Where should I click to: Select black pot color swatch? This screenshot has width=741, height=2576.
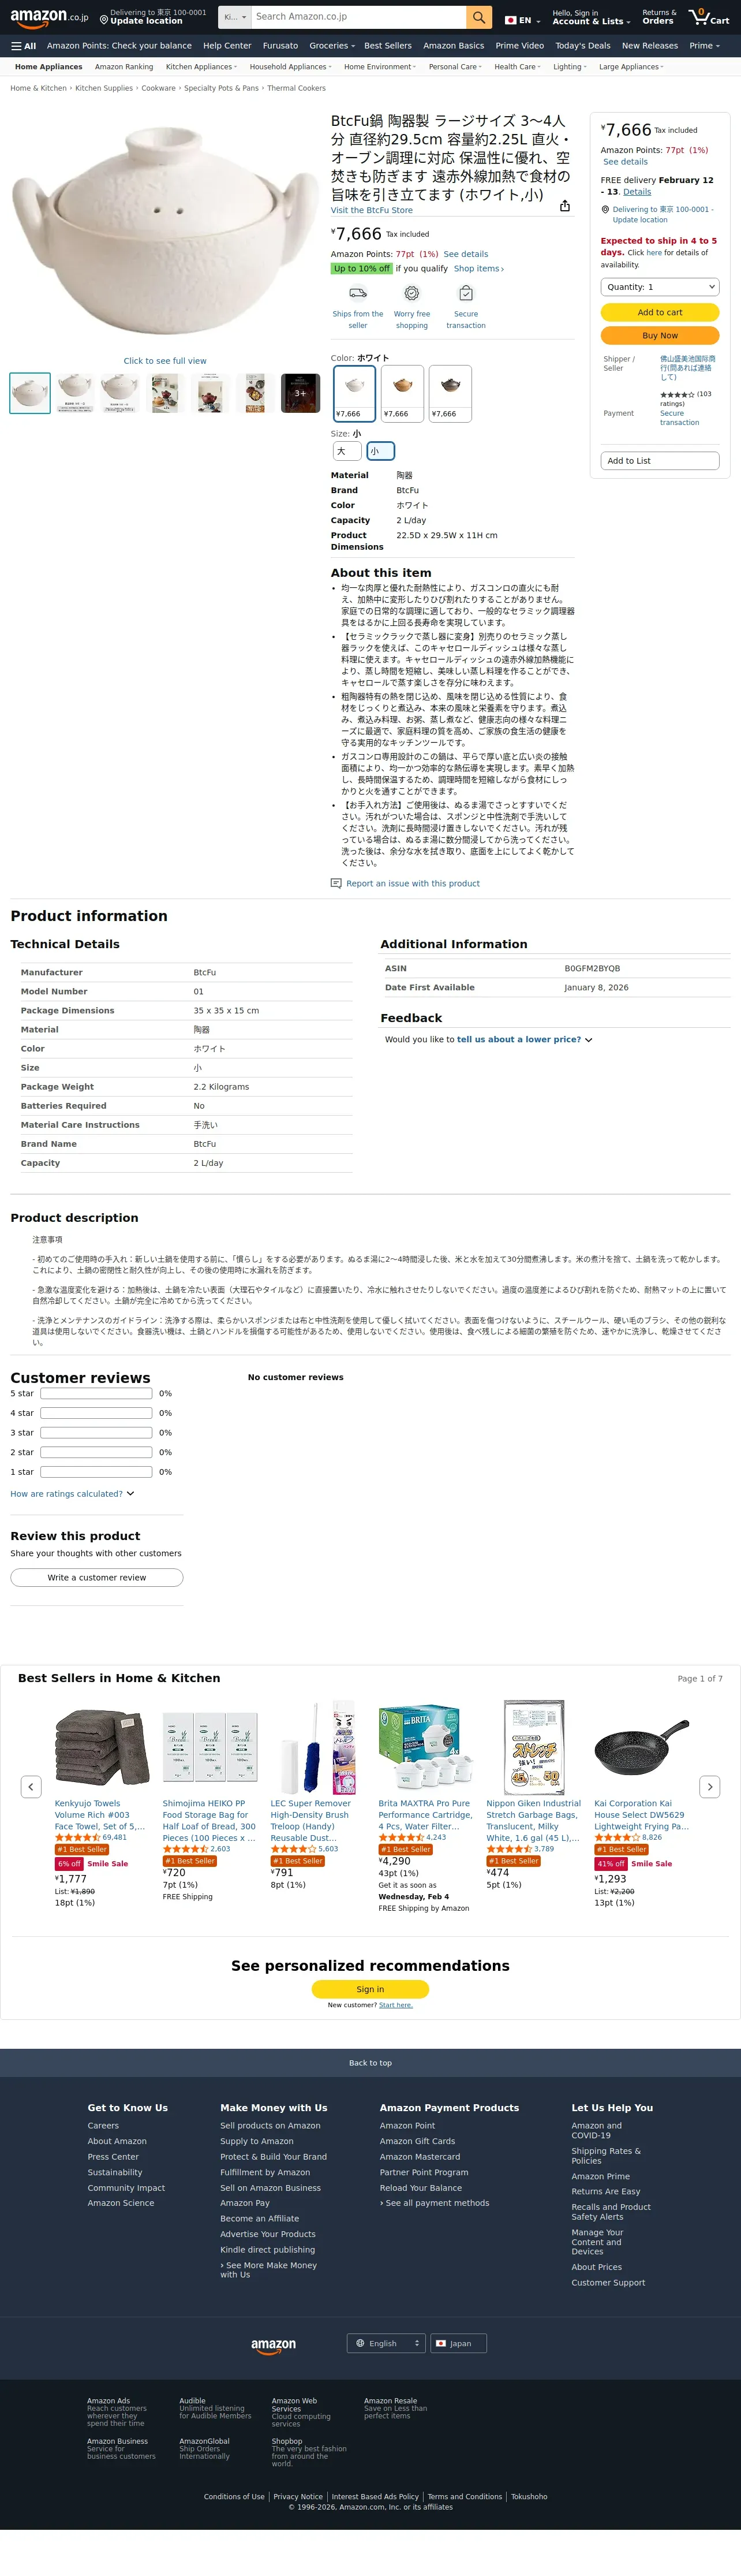coord(450,394)
